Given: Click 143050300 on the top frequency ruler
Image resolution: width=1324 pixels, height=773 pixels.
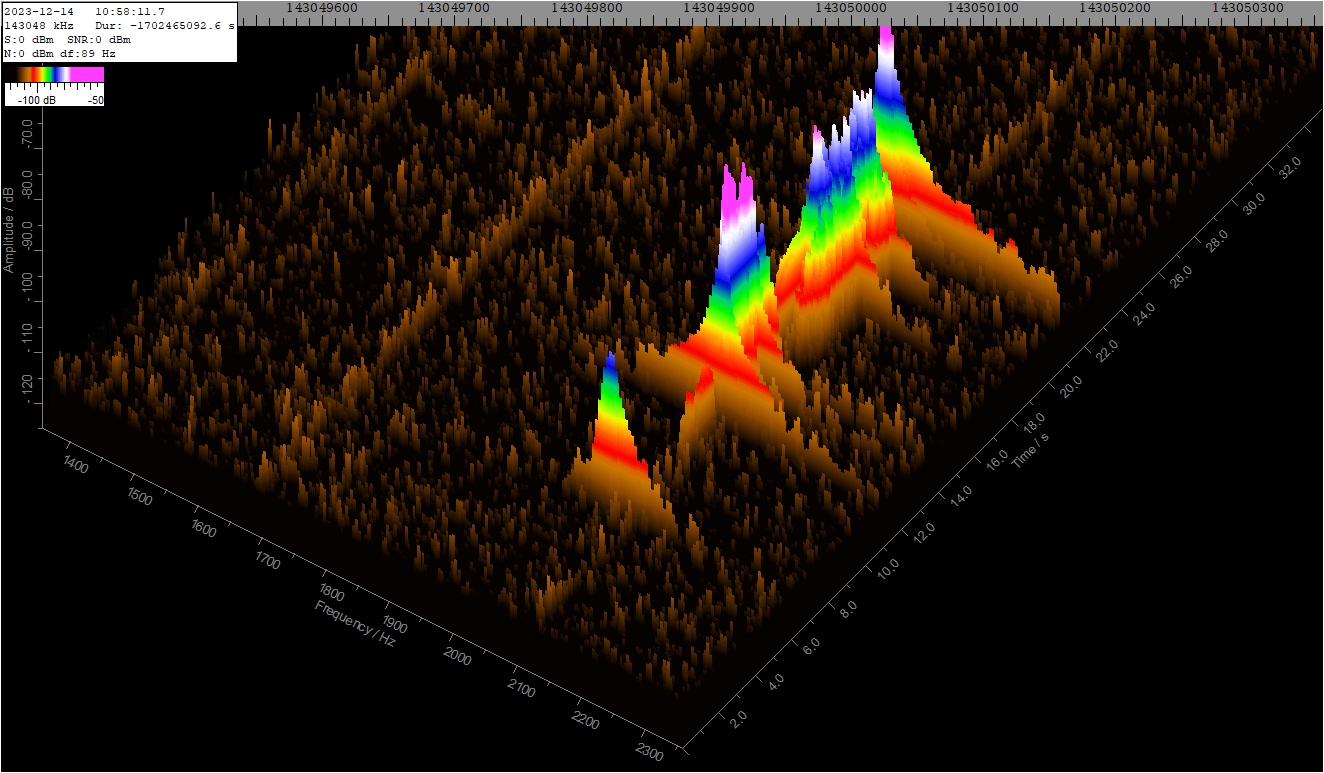Looking at the screenshot, I should tap(1247, 7).
